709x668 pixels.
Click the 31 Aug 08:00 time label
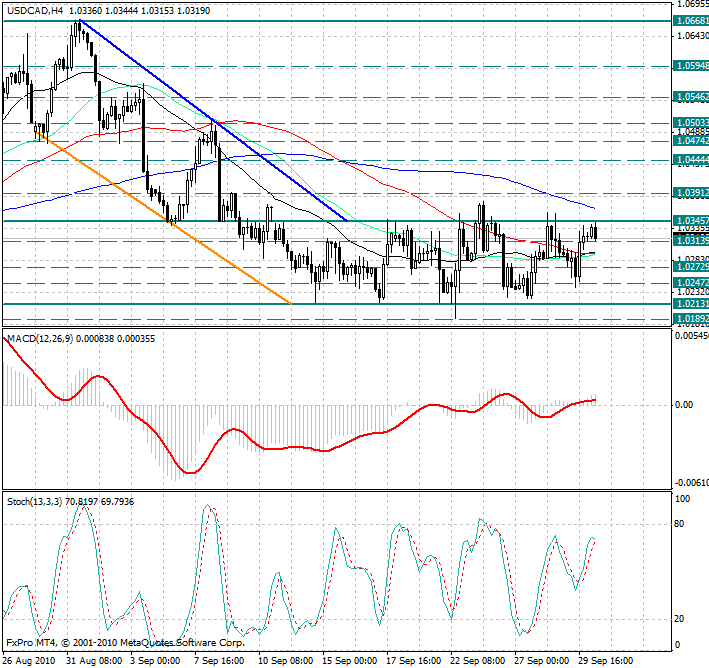tap(94, 661)
